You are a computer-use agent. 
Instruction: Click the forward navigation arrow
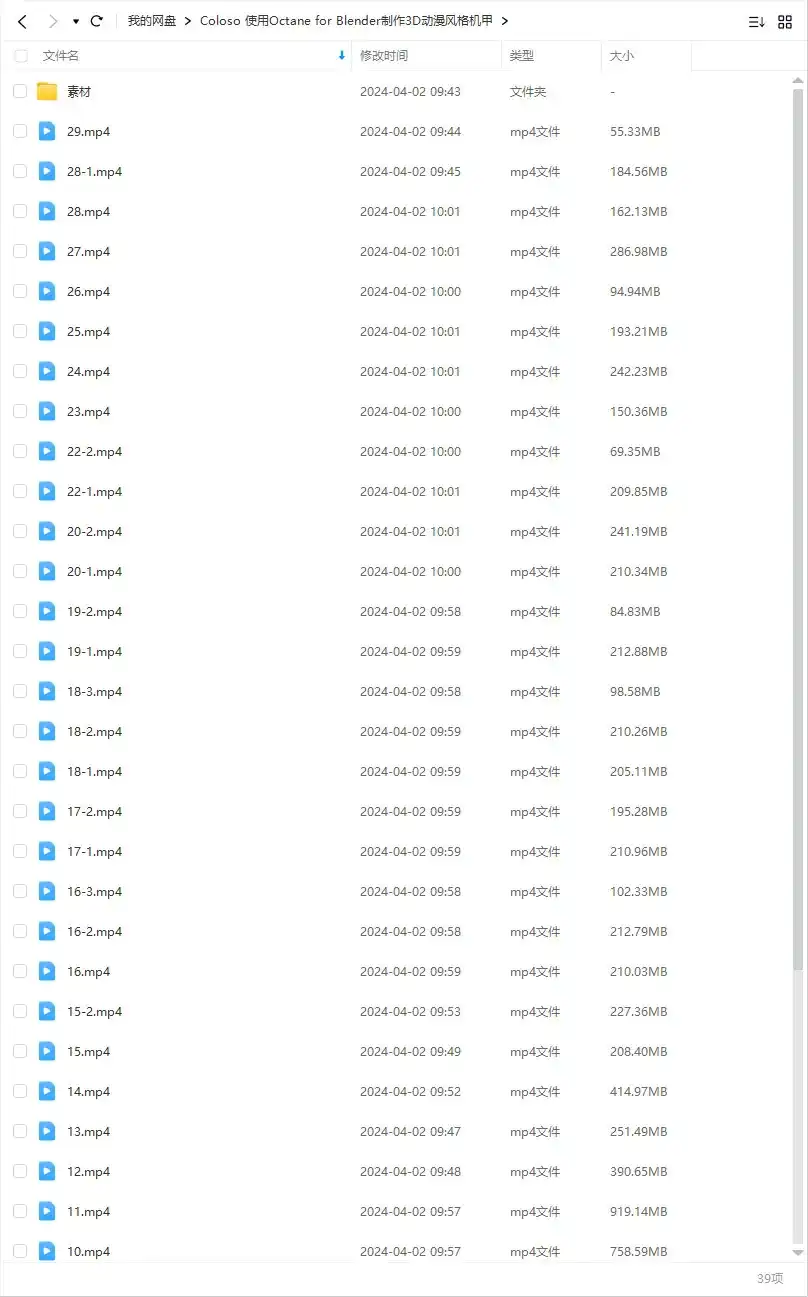(53, 21)
